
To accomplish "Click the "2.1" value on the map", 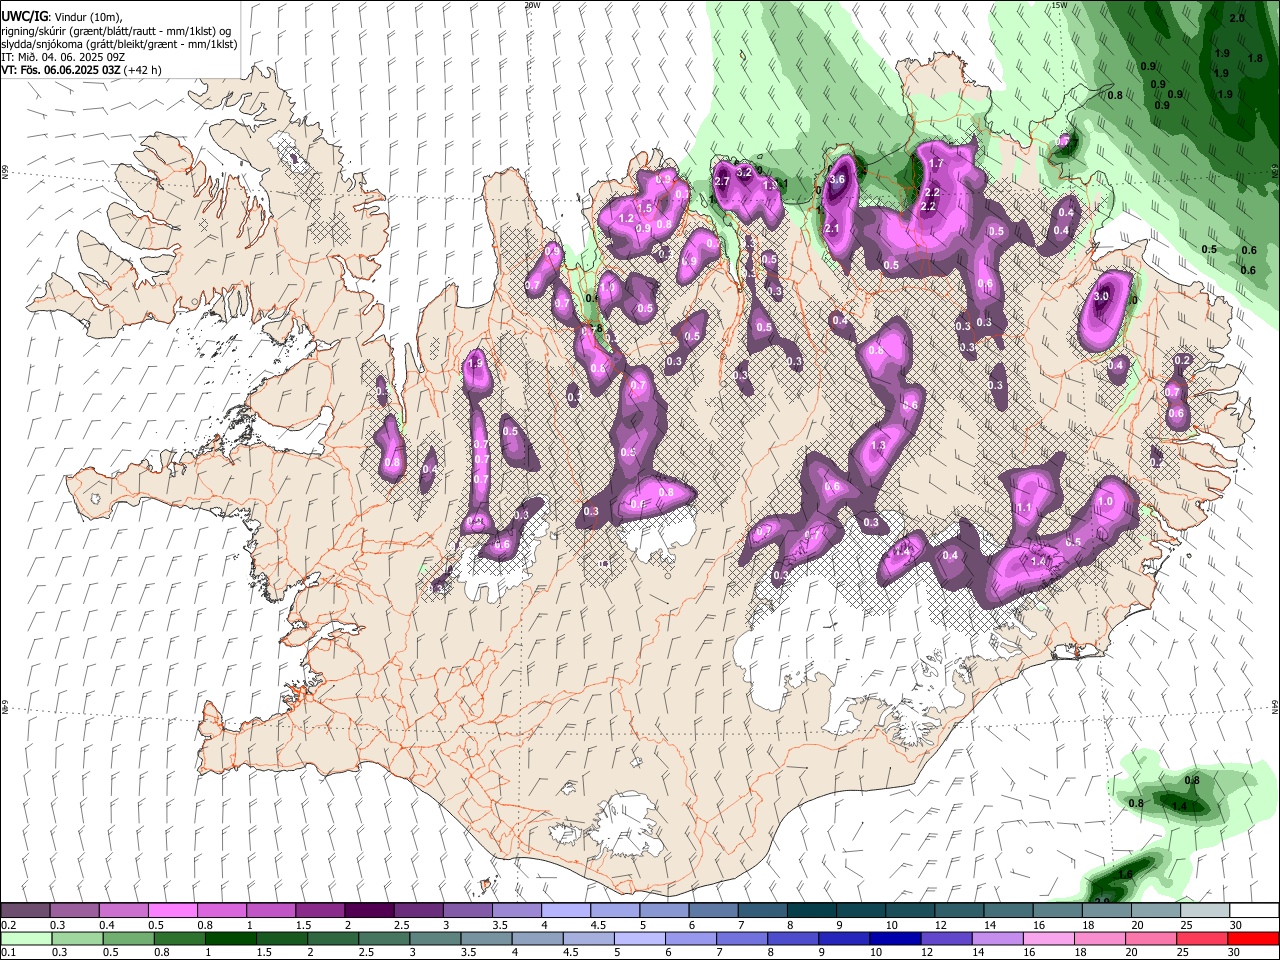I will [831, 229].
